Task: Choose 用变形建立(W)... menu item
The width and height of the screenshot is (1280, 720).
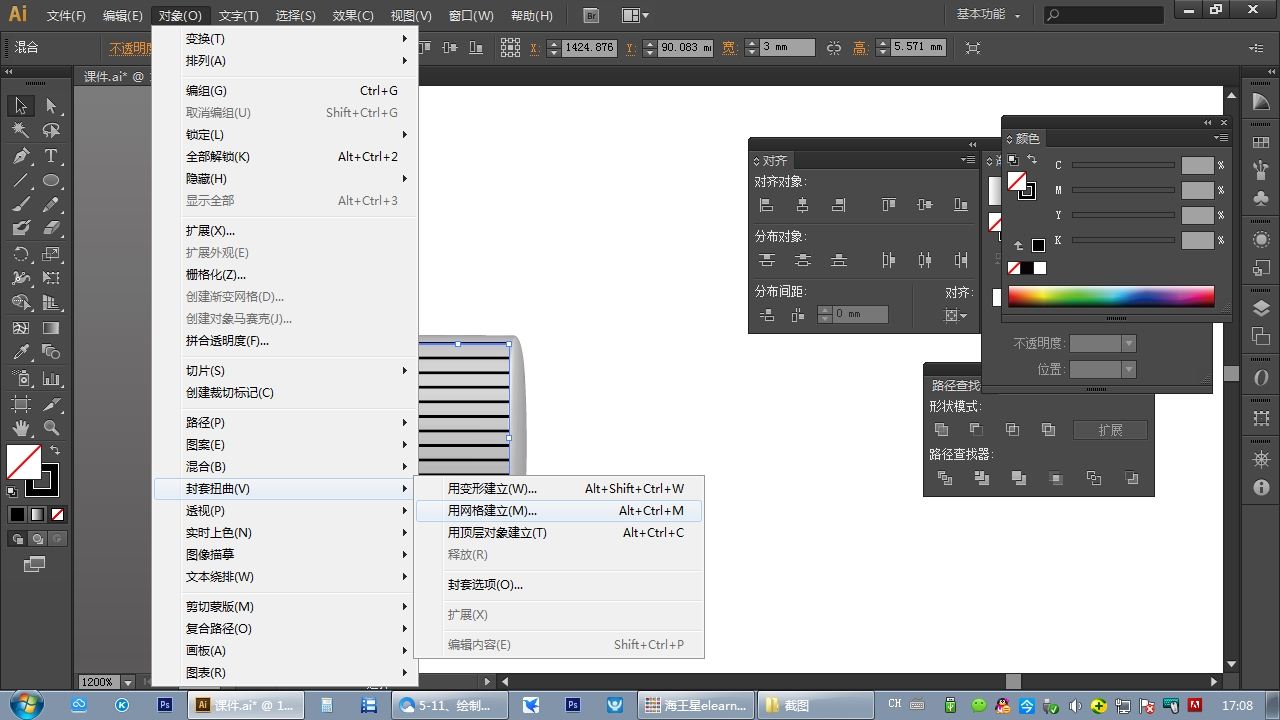Action: (559, 489)
